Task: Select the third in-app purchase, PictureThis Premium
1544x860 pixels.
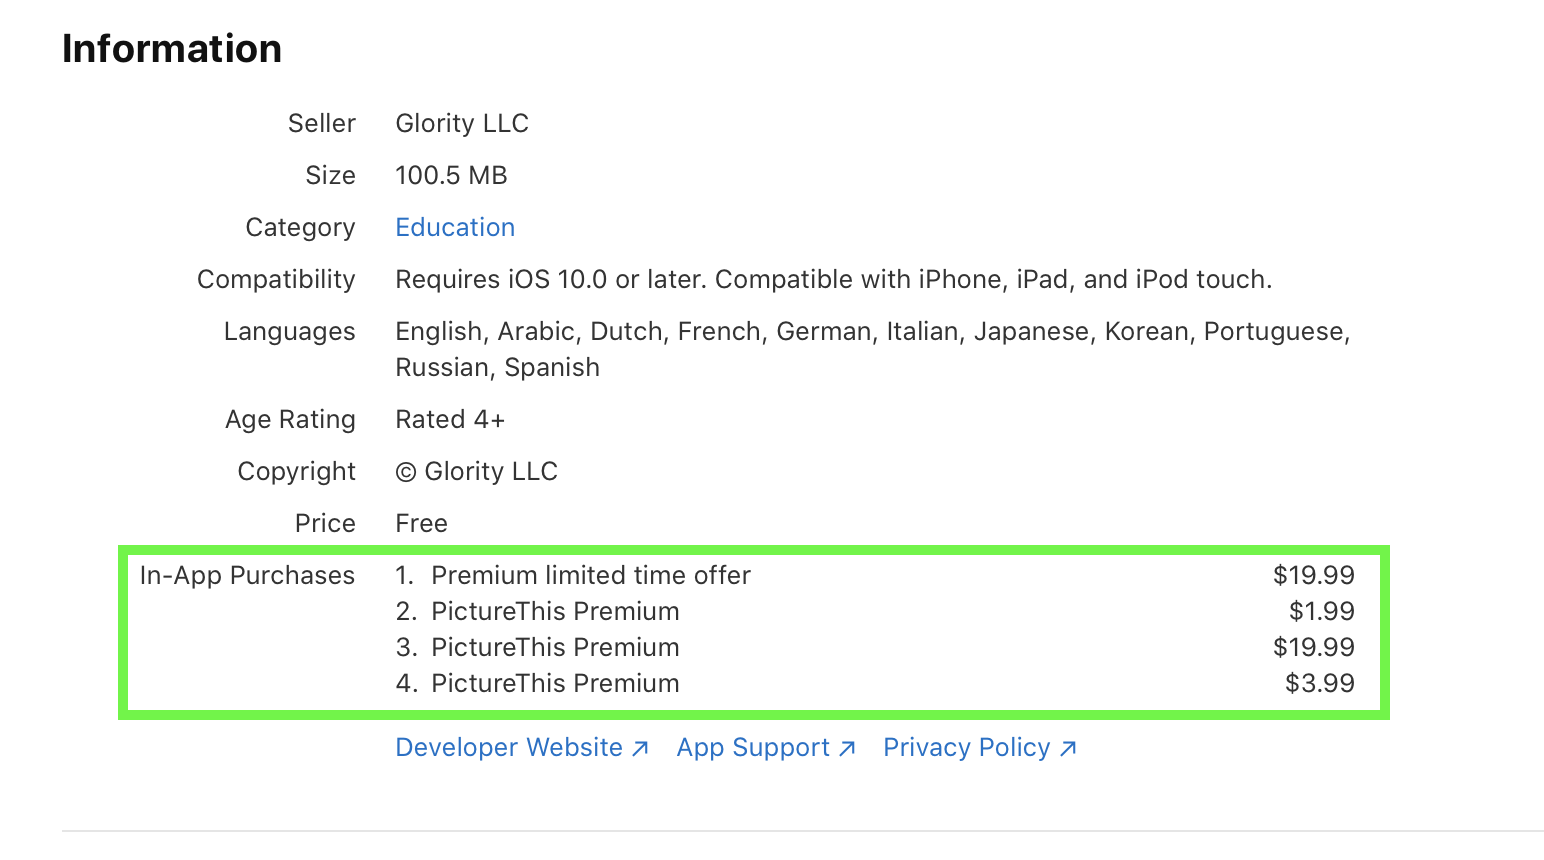Action: pyautogui.click(x=555, y=648)
